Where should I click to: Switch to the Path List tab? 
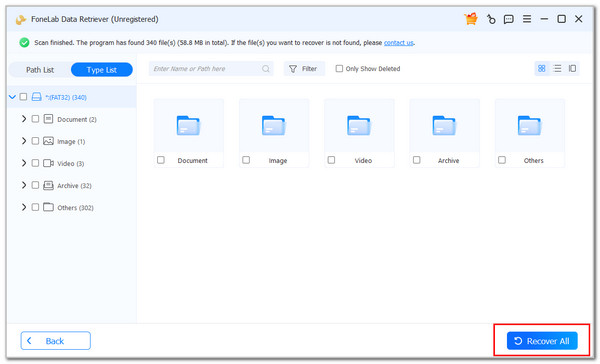coord(40,70)
